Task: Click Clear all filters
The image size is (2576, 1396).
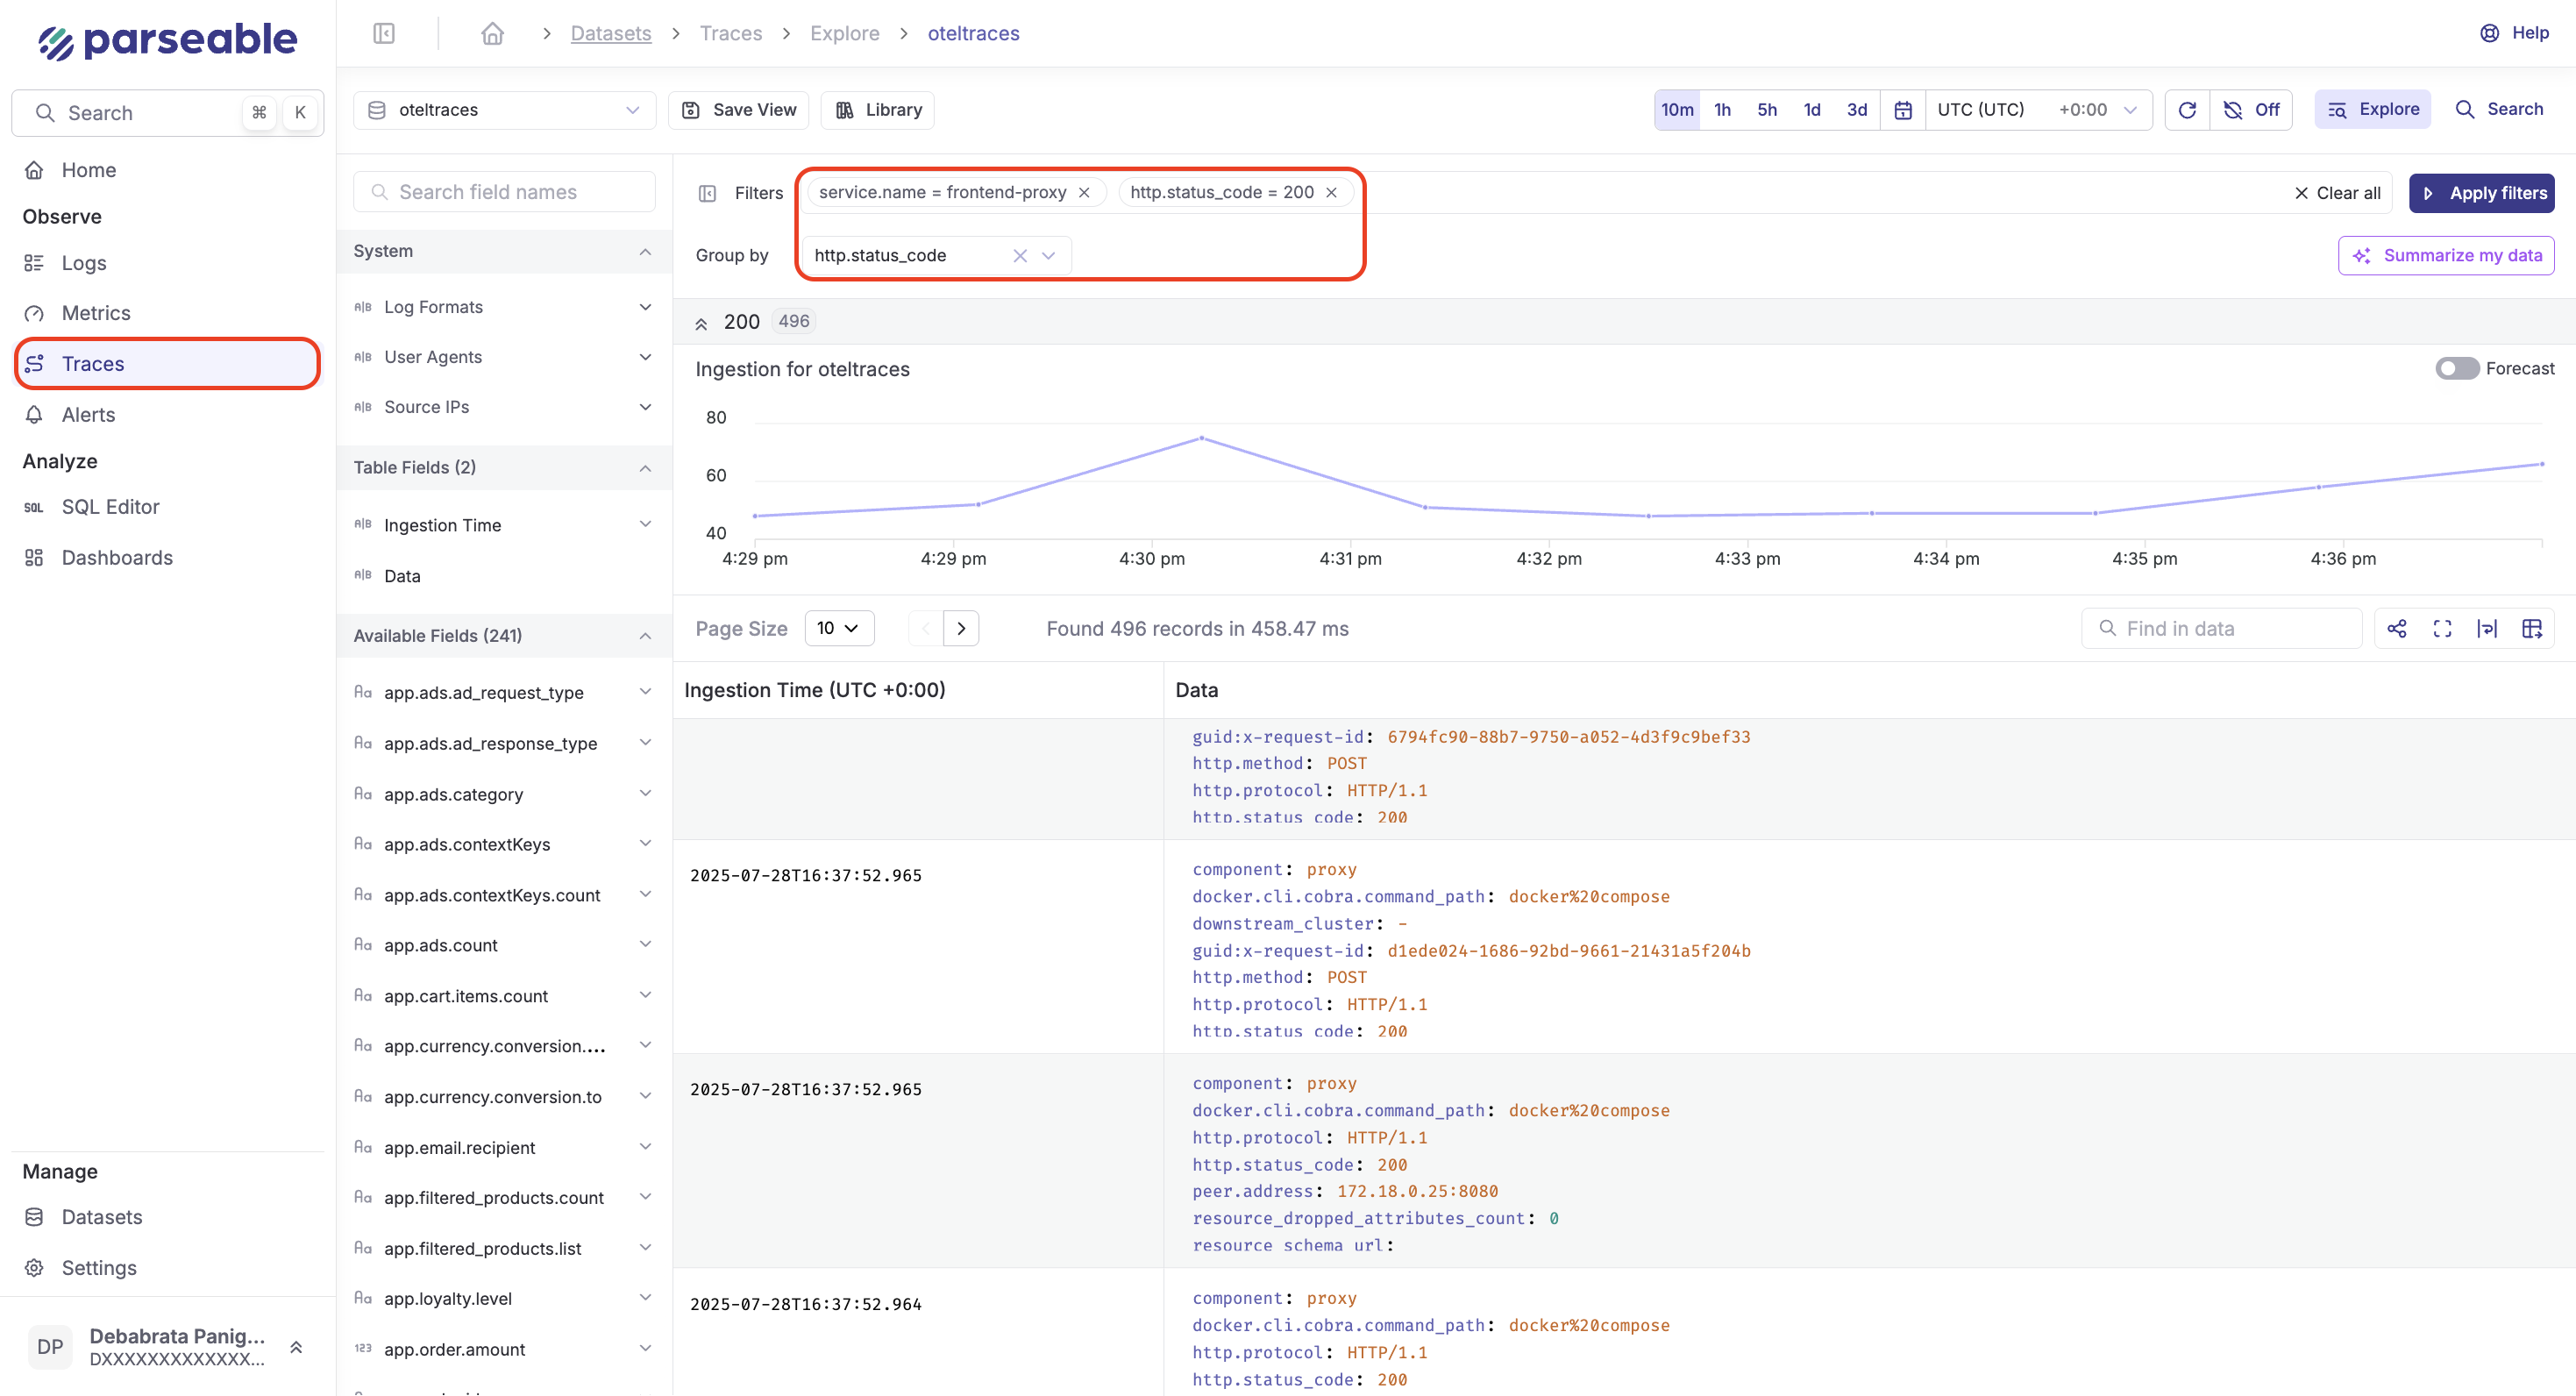Action: (x=2337, y=193)
